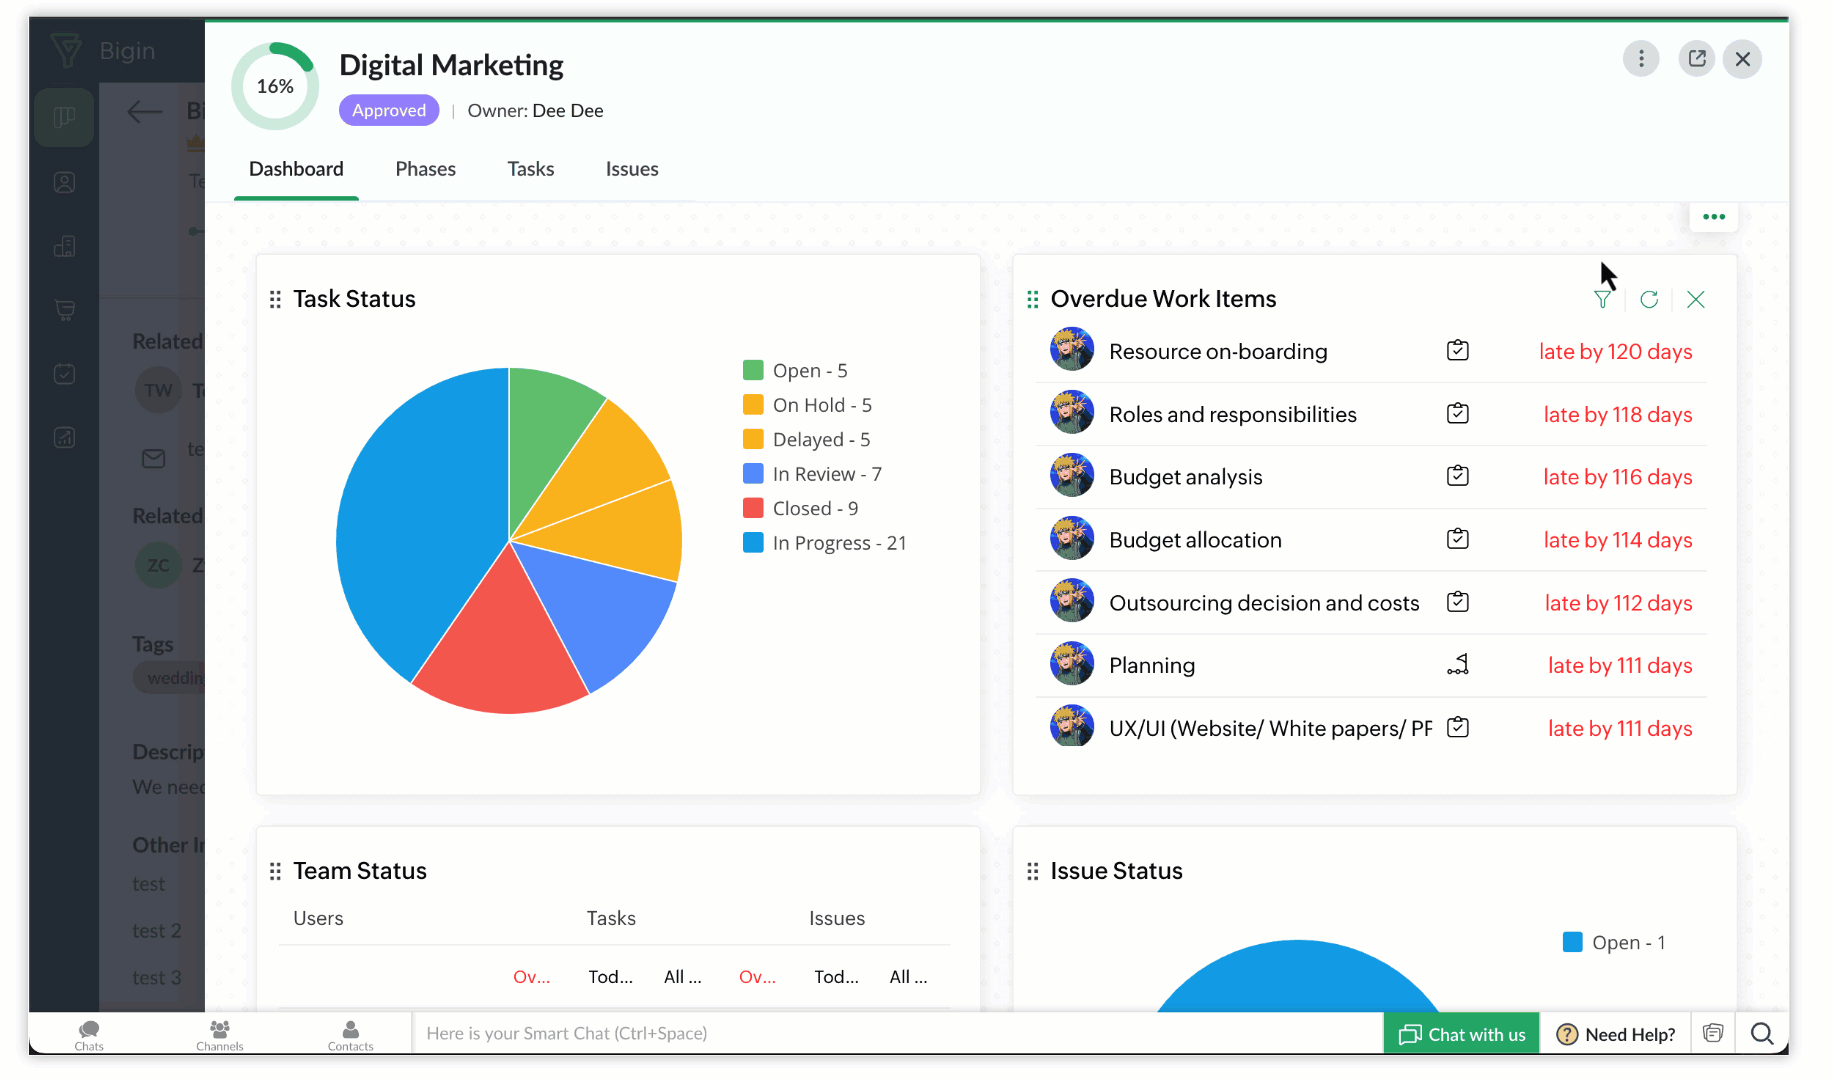Open the Activities checkbox icon in sidebar

tap(64, 374)
